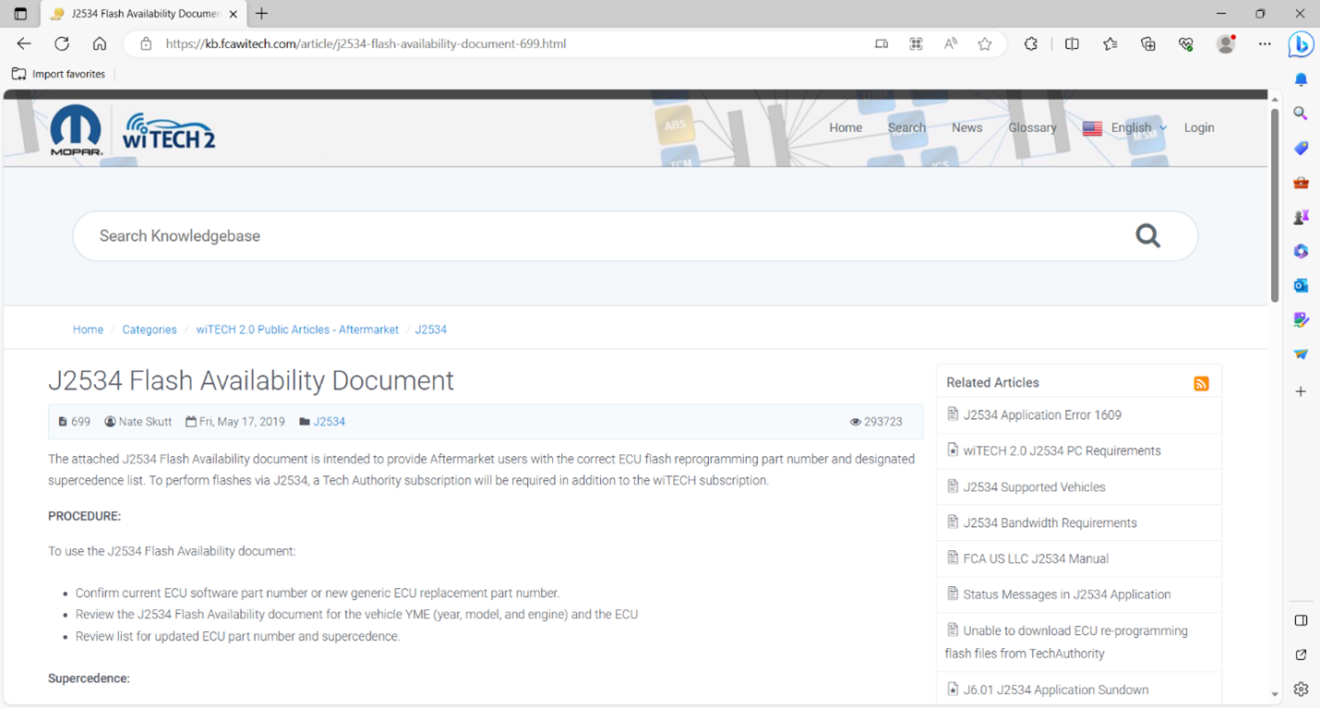This screenshot has height=708, width=1320.
Task: Toggle the vertical tabs actions menu
Action: (x=20, y=14)
